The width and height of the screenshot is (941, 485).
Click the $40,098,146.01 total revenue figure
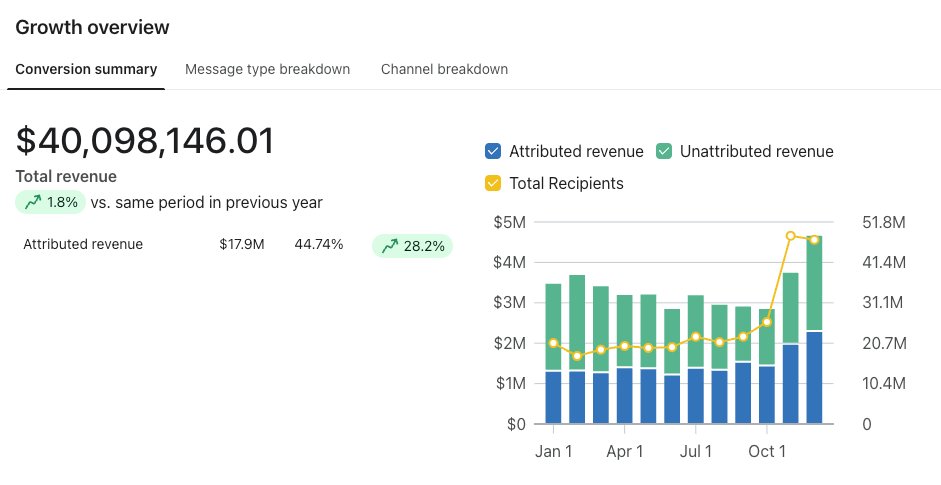click(145, 141)
